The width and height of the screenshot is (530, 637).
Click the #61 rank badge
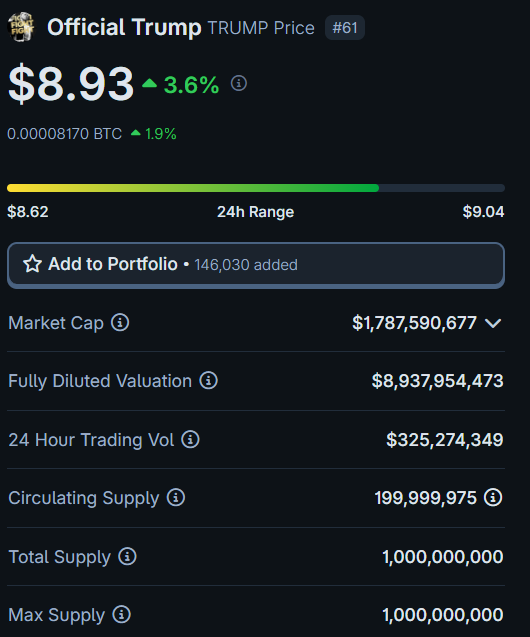pyautogui.click(x=345, y=28)
